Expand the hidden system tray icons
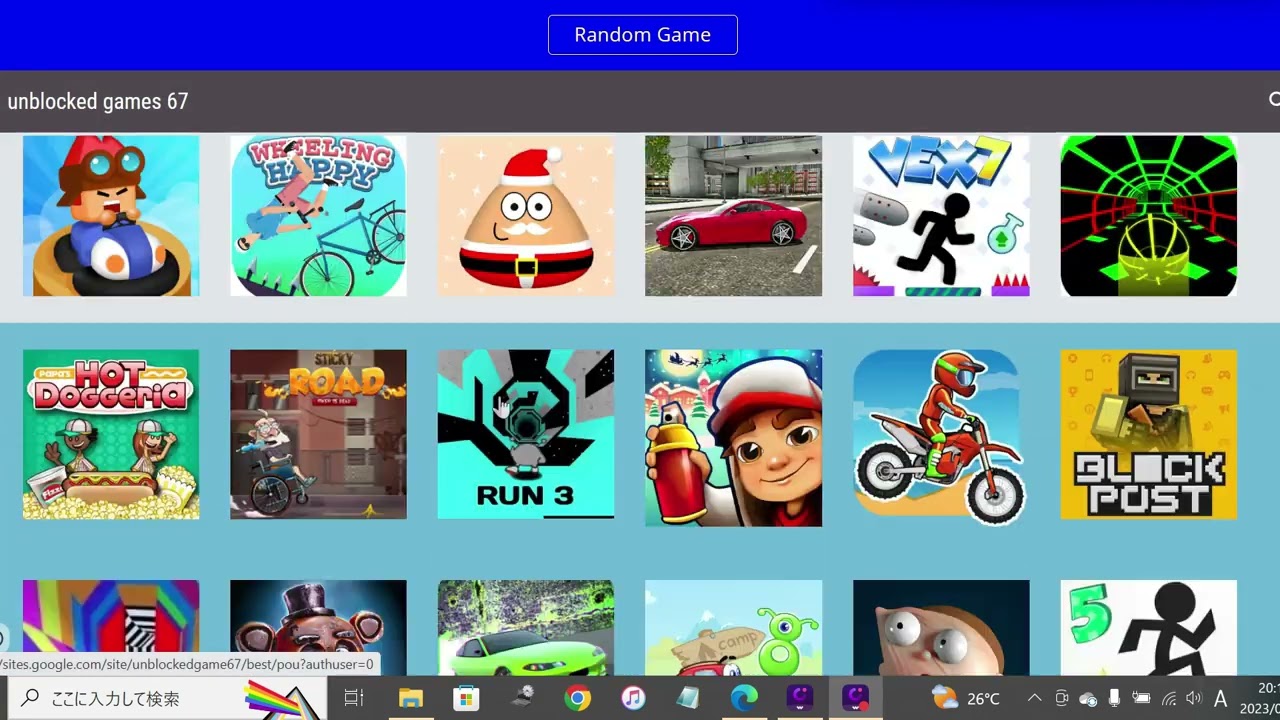The image size is (1280, 720). pyautogui.click(x=1035, y=698)
